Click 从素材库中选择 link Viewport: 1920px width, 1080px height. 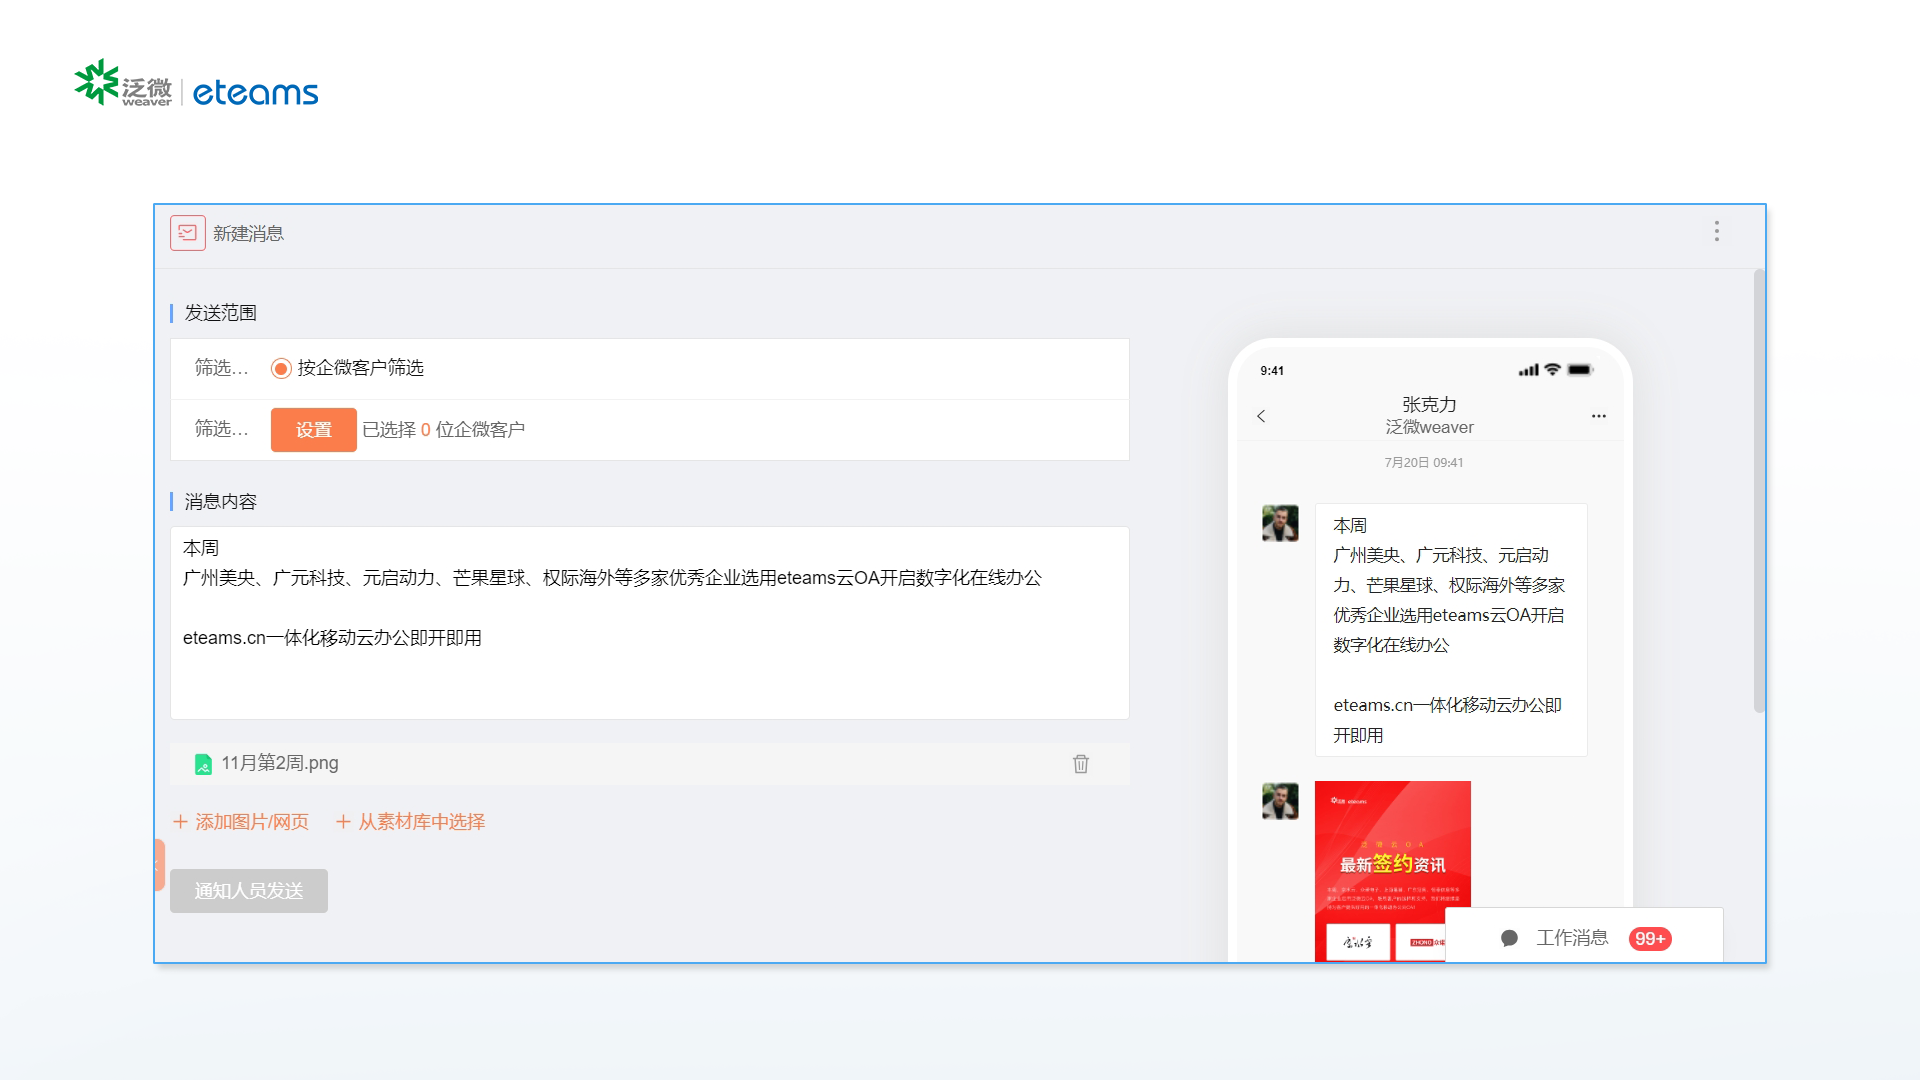[411, 822]
